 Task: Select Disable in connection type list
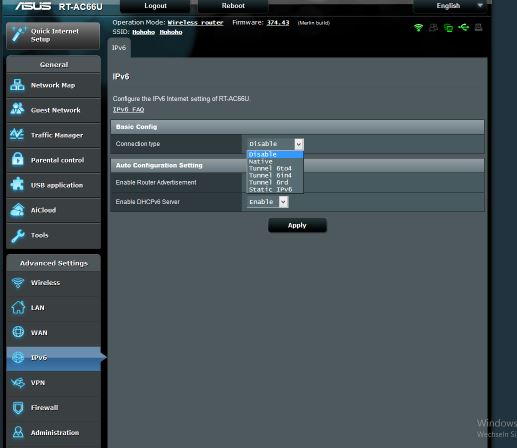coord(275,154)
